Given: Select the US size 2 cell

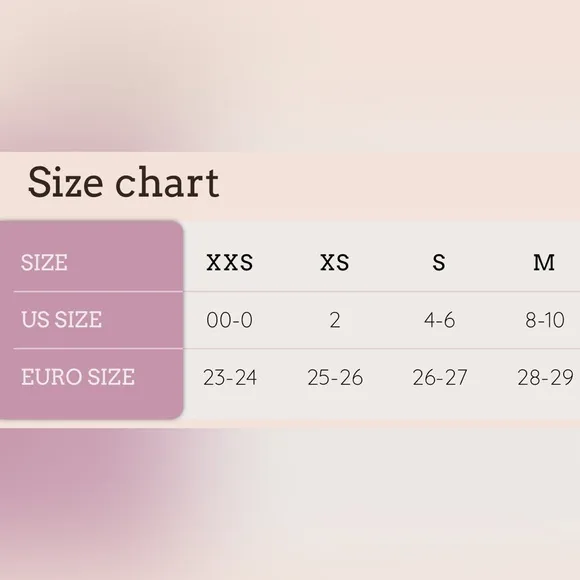Looking at the screenshot, I should point(335,320).
